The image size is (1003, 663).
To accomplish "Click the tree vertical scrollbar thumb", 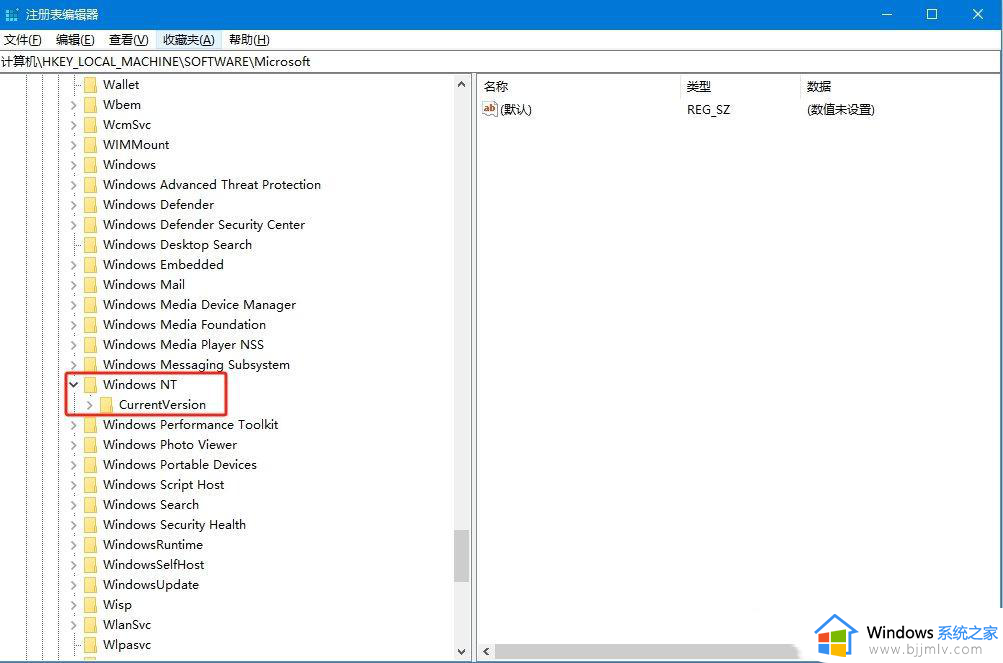I will (461, 556).
